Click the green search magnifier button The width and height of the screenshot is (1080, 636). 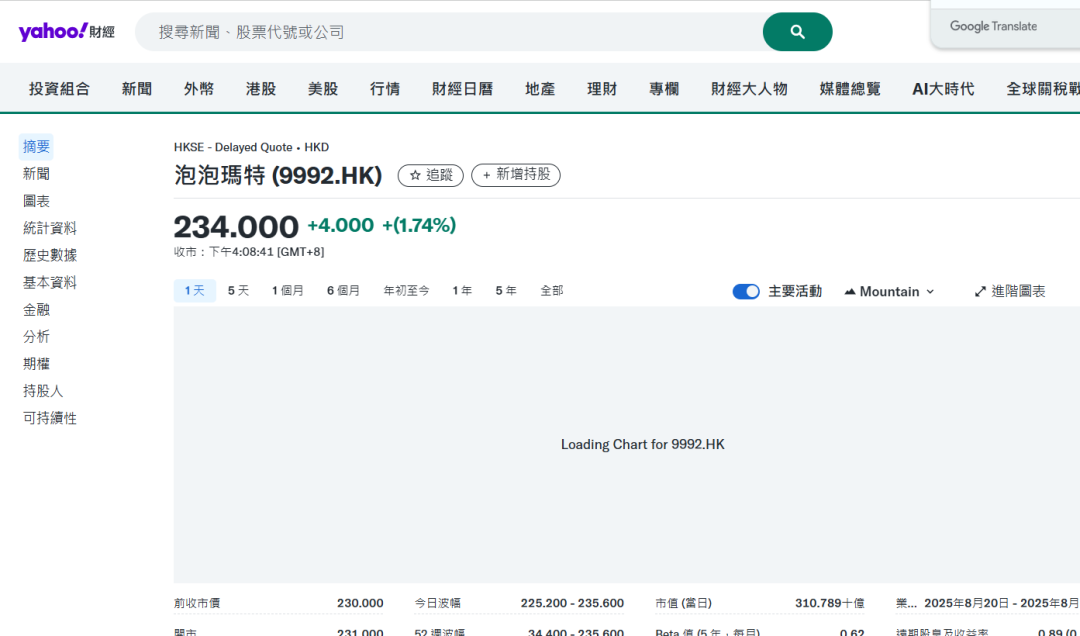[x=797, y=32]
